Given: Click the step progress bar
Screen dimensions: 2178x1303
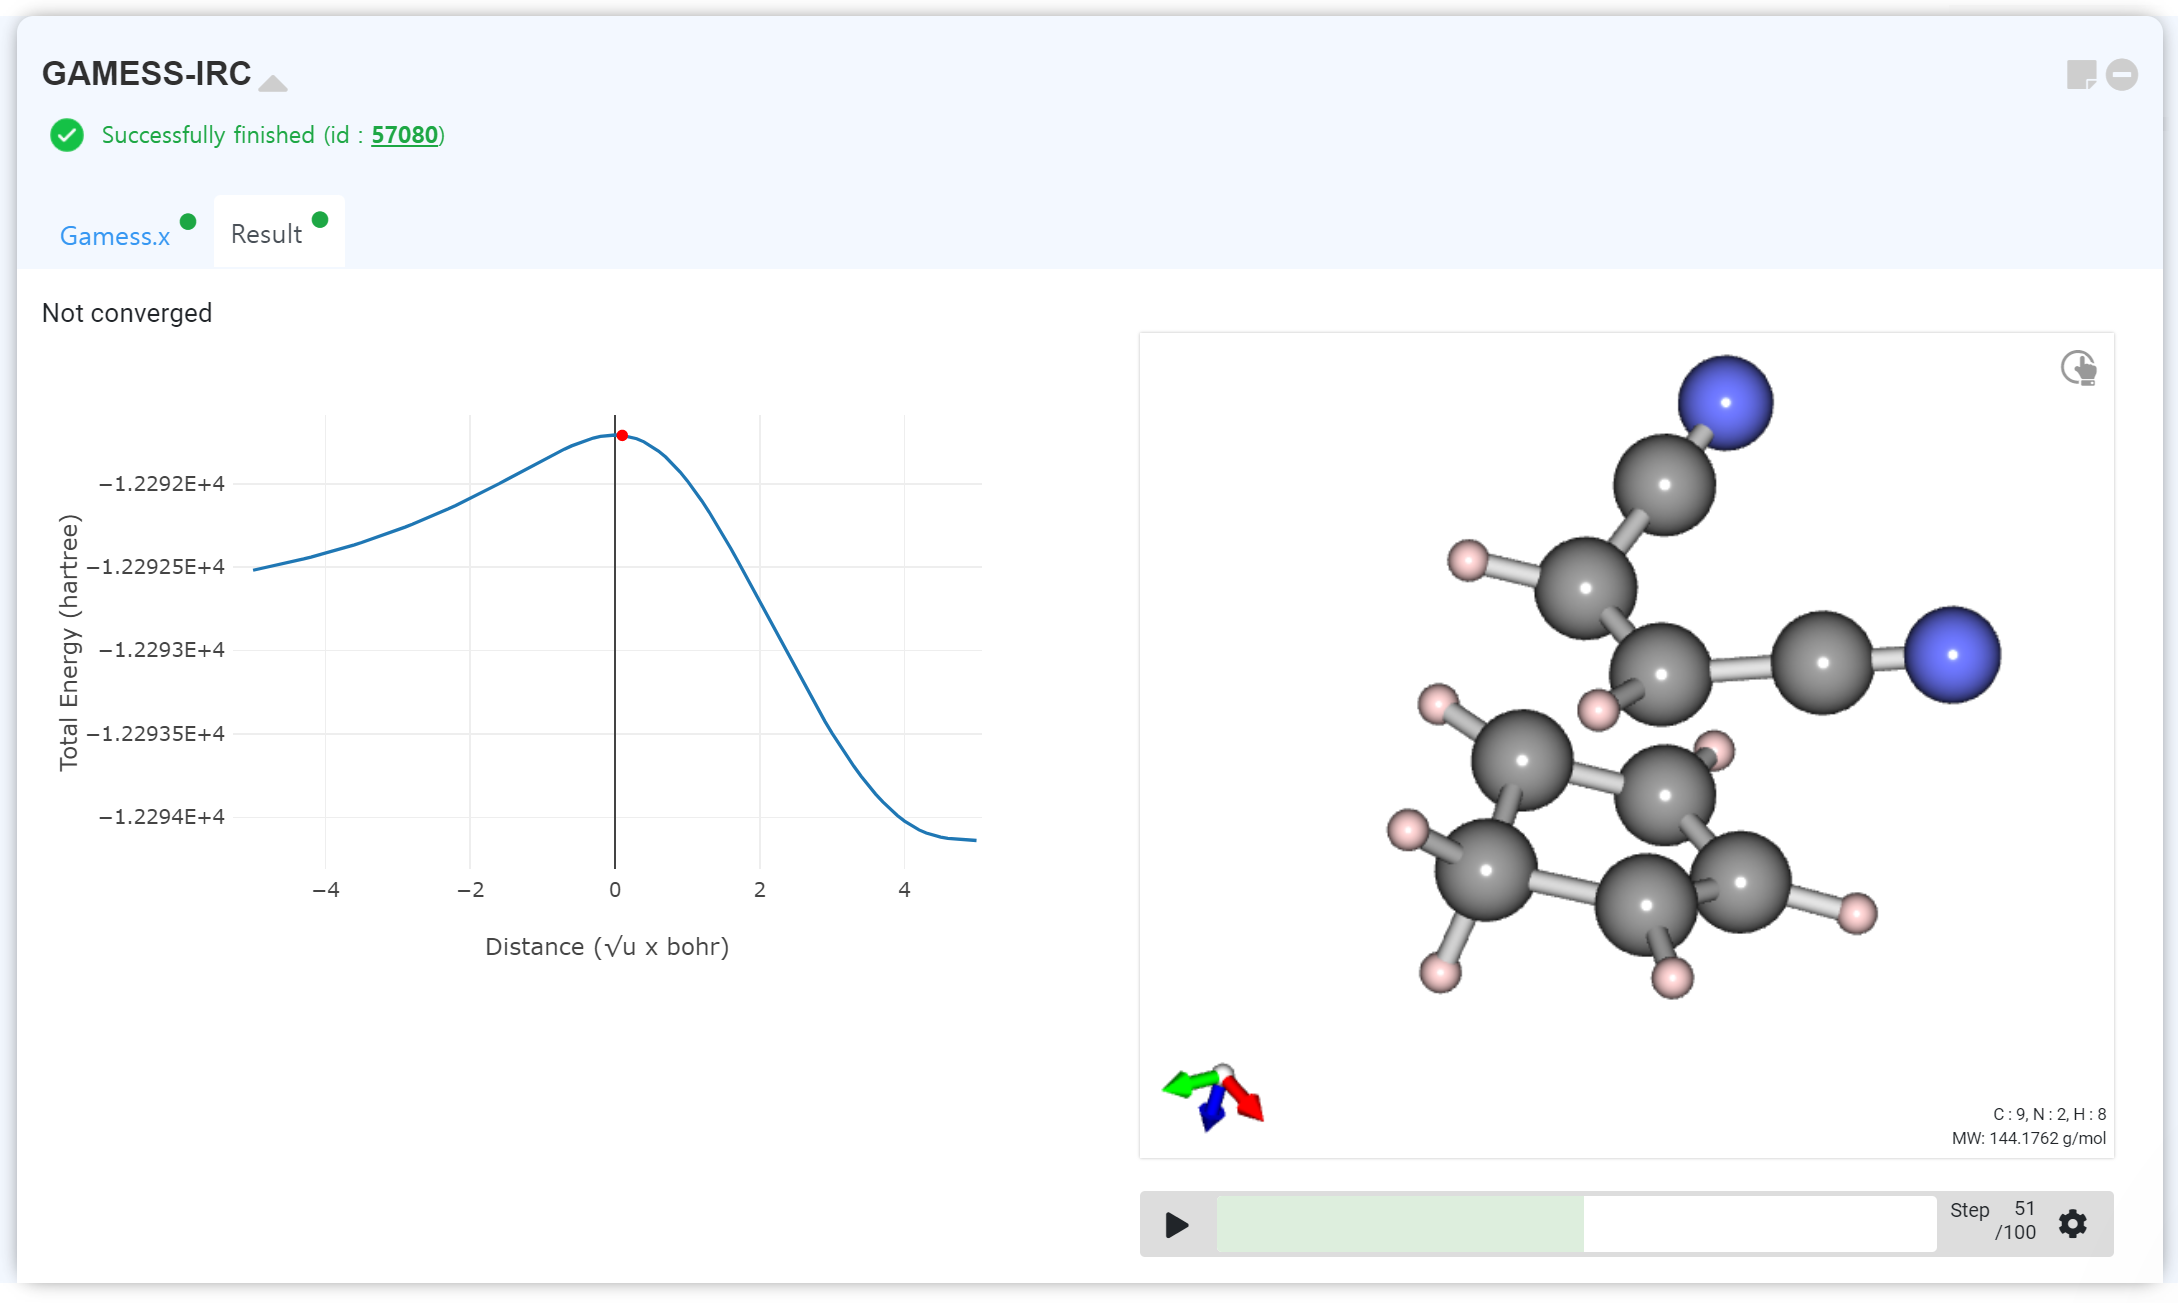Looking at the screenshot, I should tap(1576, 1224).
